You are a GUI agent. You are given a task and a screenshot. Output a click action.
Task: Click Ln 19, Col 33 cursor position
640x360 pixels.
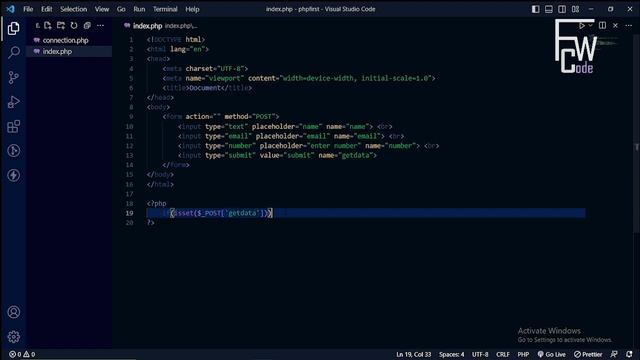[x=413, y=354]
